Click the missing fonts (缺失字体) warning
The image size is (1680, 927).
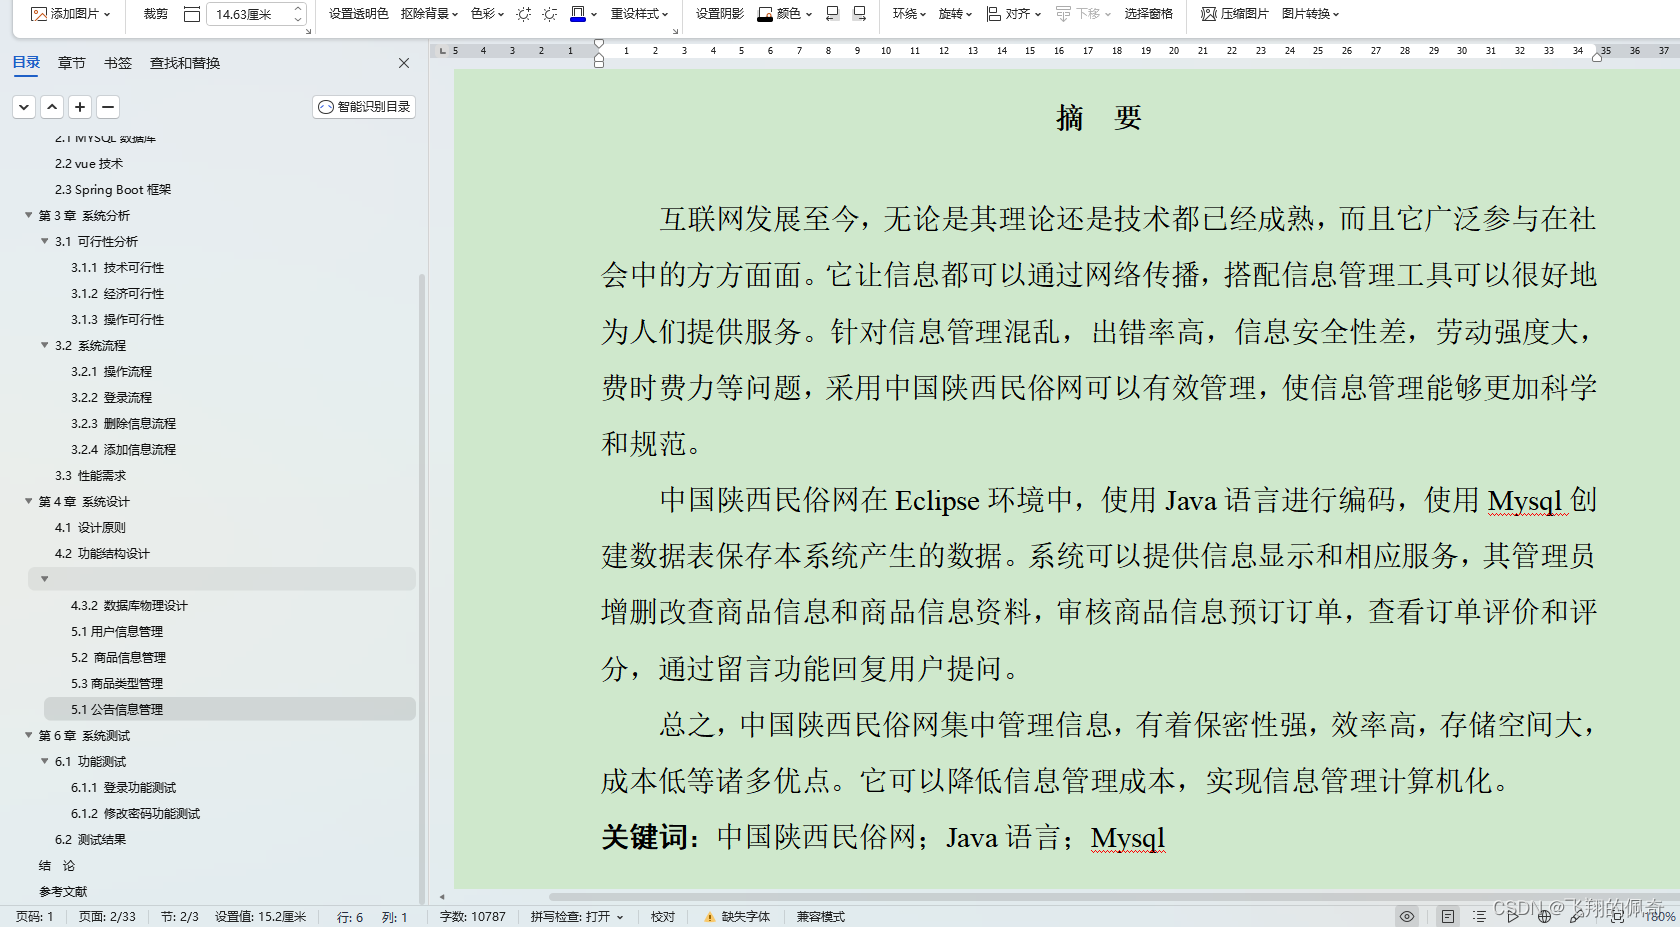(737, 916)
